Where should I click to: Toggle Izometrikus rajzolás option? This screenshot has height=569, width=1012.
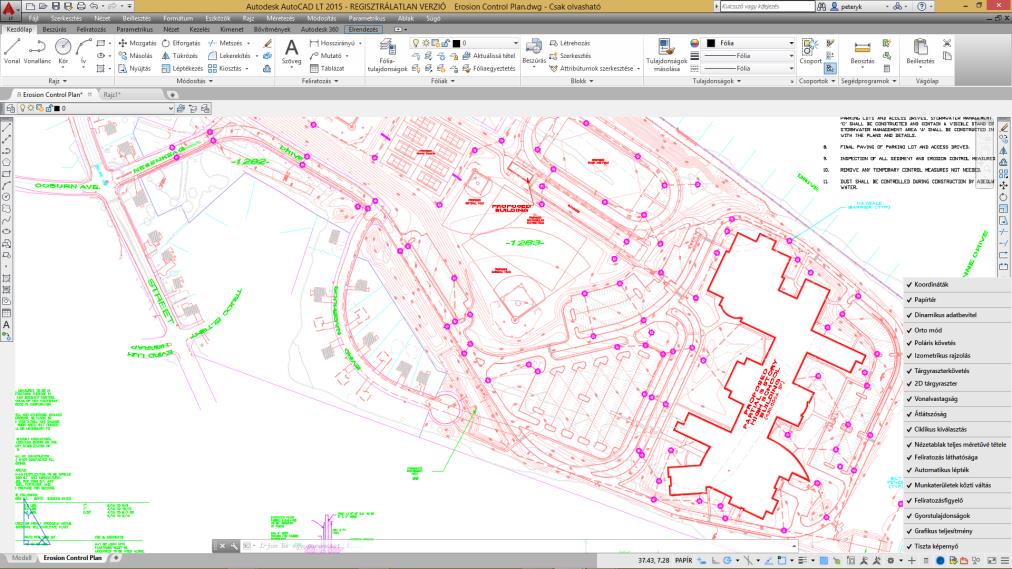(x=957, y=355)
